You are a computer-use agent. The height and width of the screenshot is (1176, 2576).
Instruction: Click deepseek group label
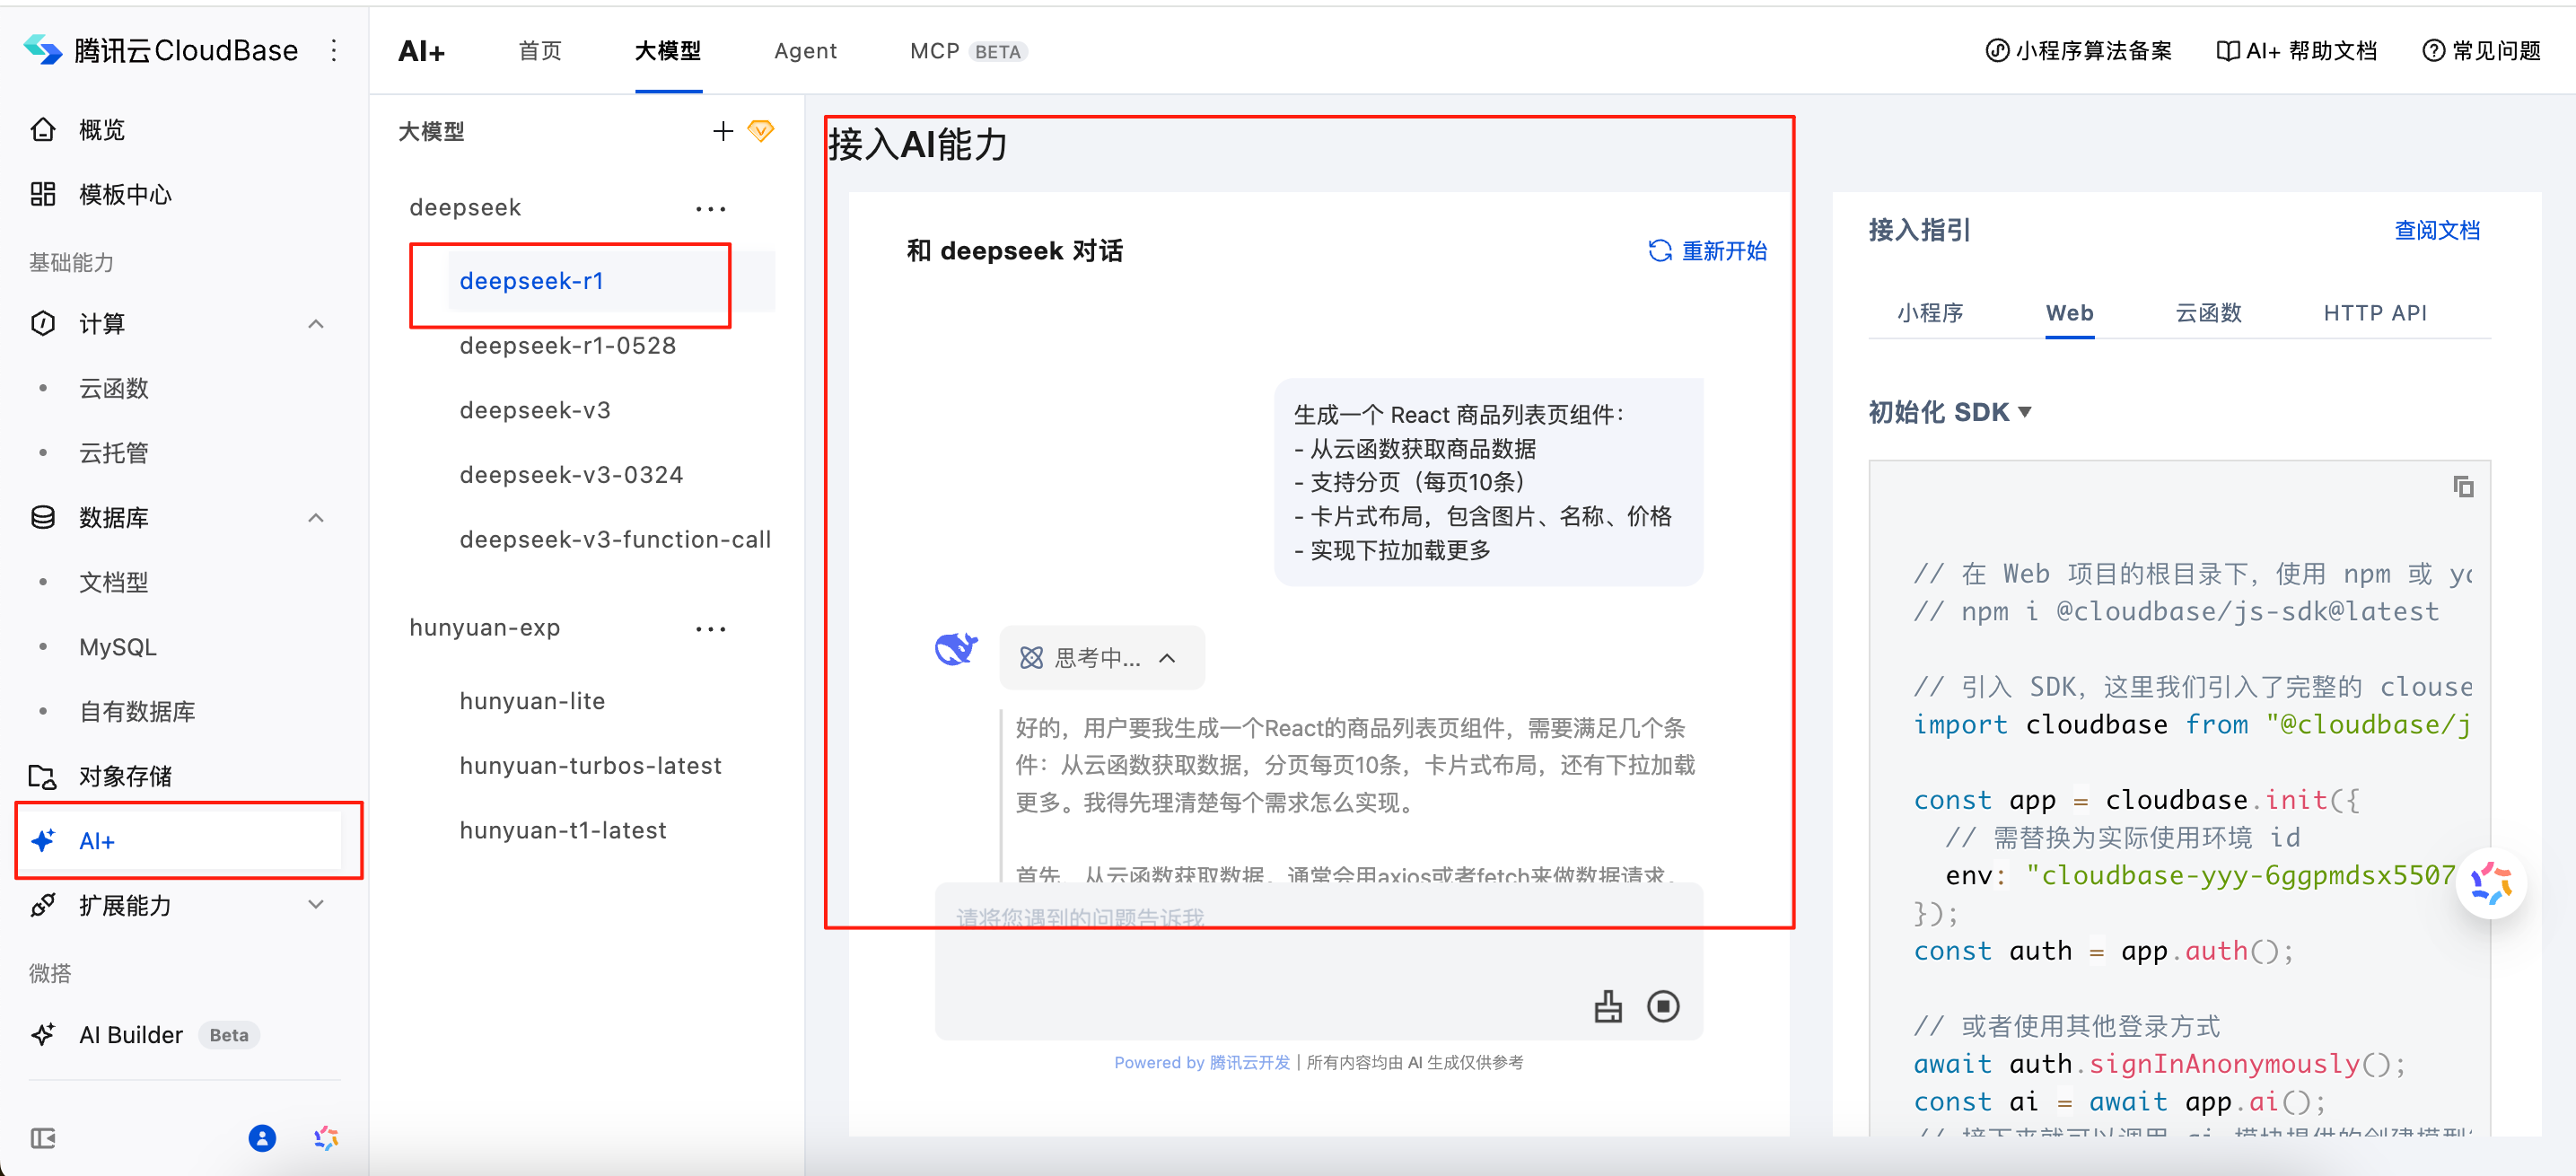point(465,208)
